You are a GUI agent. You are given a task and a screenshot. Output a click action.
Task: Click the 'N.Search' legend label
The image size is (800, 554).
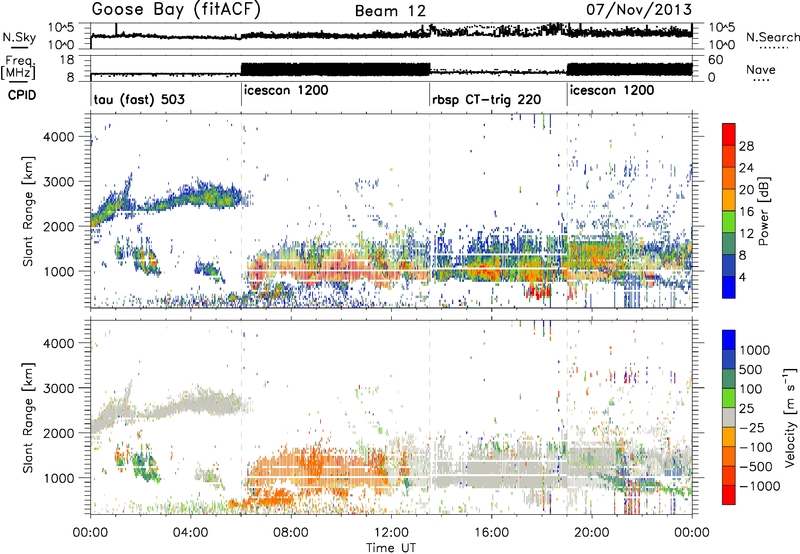772,37
